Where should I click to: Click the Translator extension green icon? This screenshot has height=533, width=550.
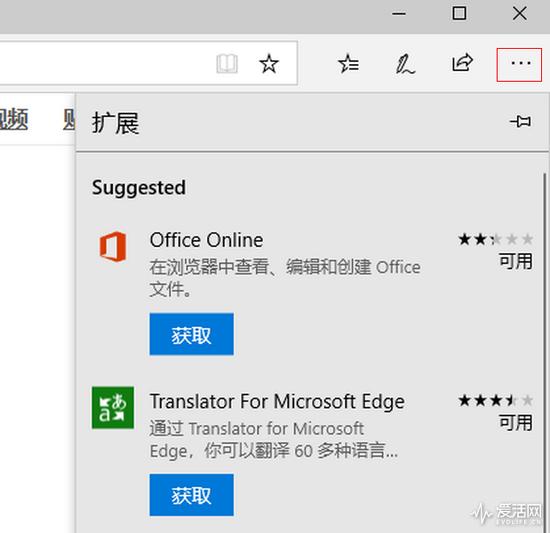[113, 407]
